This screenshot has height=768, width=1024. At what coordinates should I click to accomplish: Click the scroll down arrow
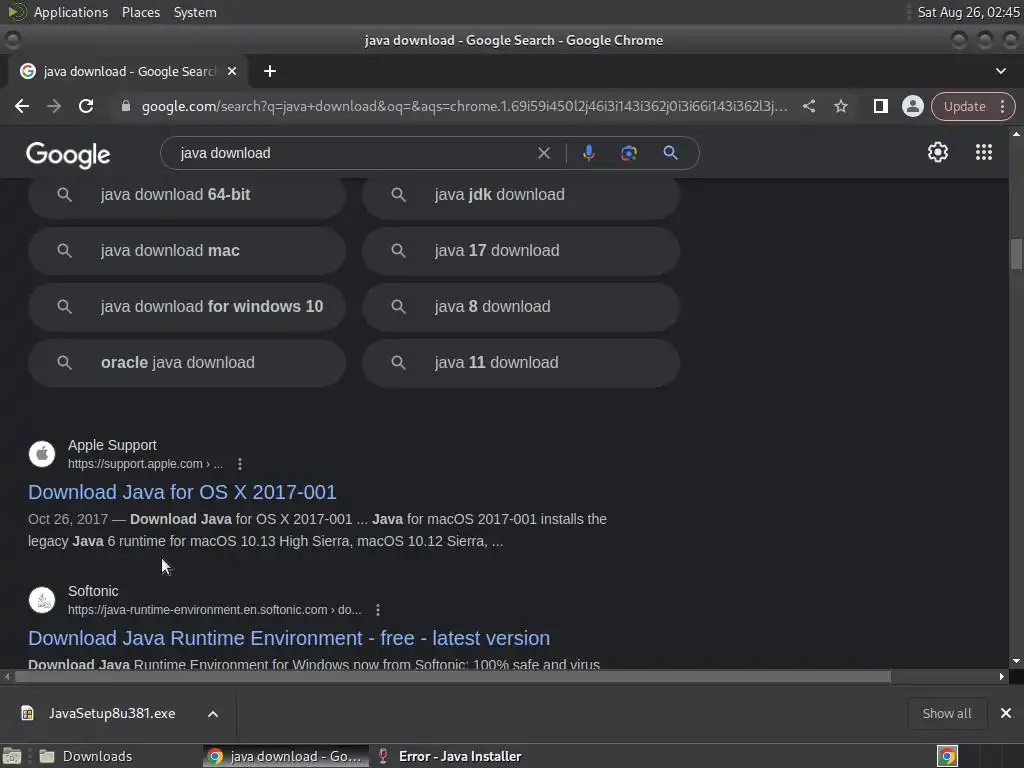point(1016,661)
